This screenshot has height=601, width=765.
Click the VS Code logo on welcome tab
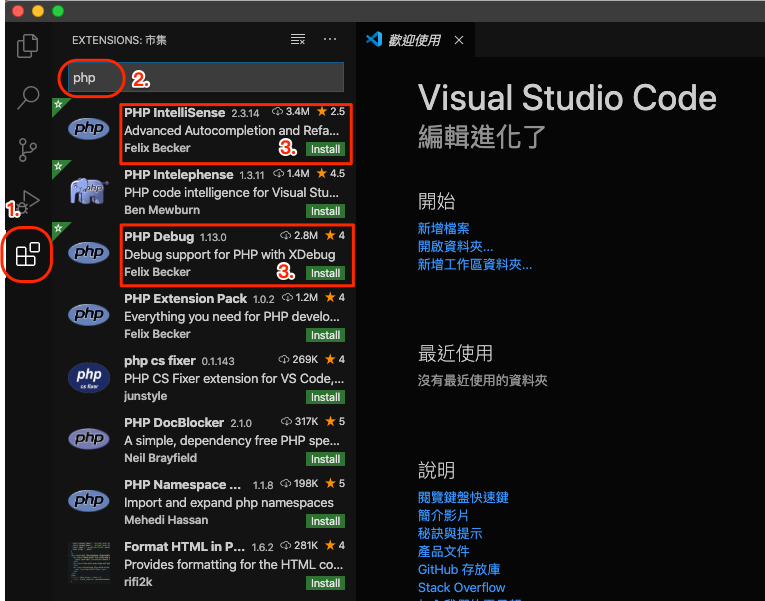(374, 39)
